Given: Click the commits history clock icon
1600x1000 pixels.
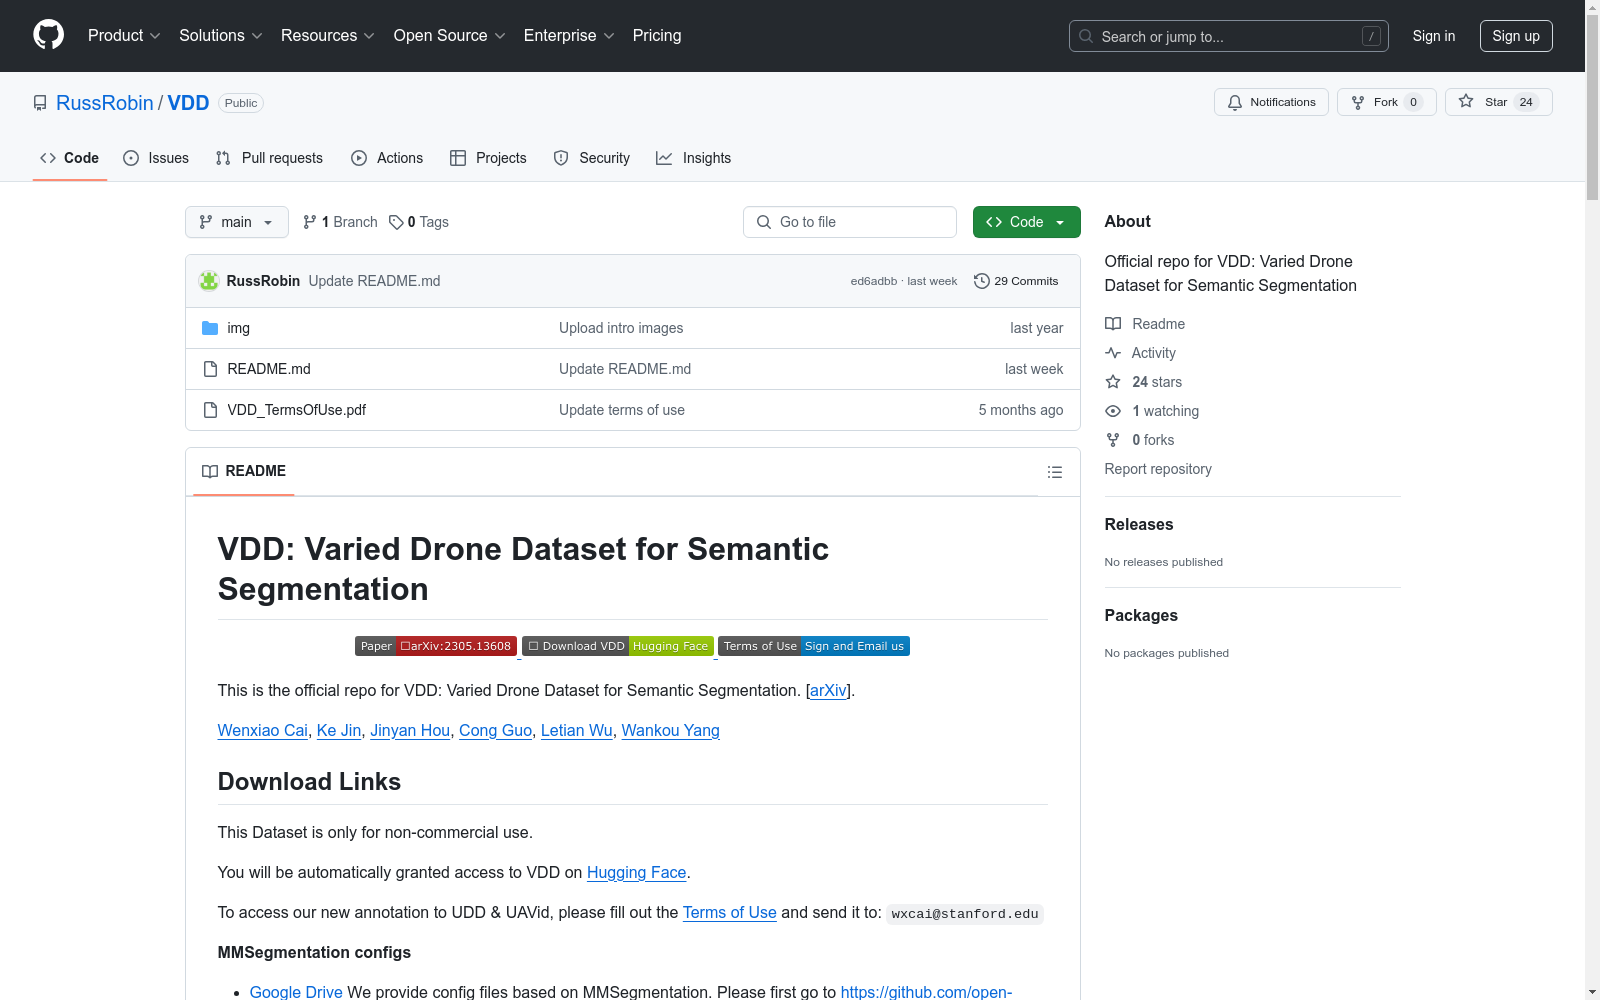Looking at the screenshot, I should (x=982, y=281).
